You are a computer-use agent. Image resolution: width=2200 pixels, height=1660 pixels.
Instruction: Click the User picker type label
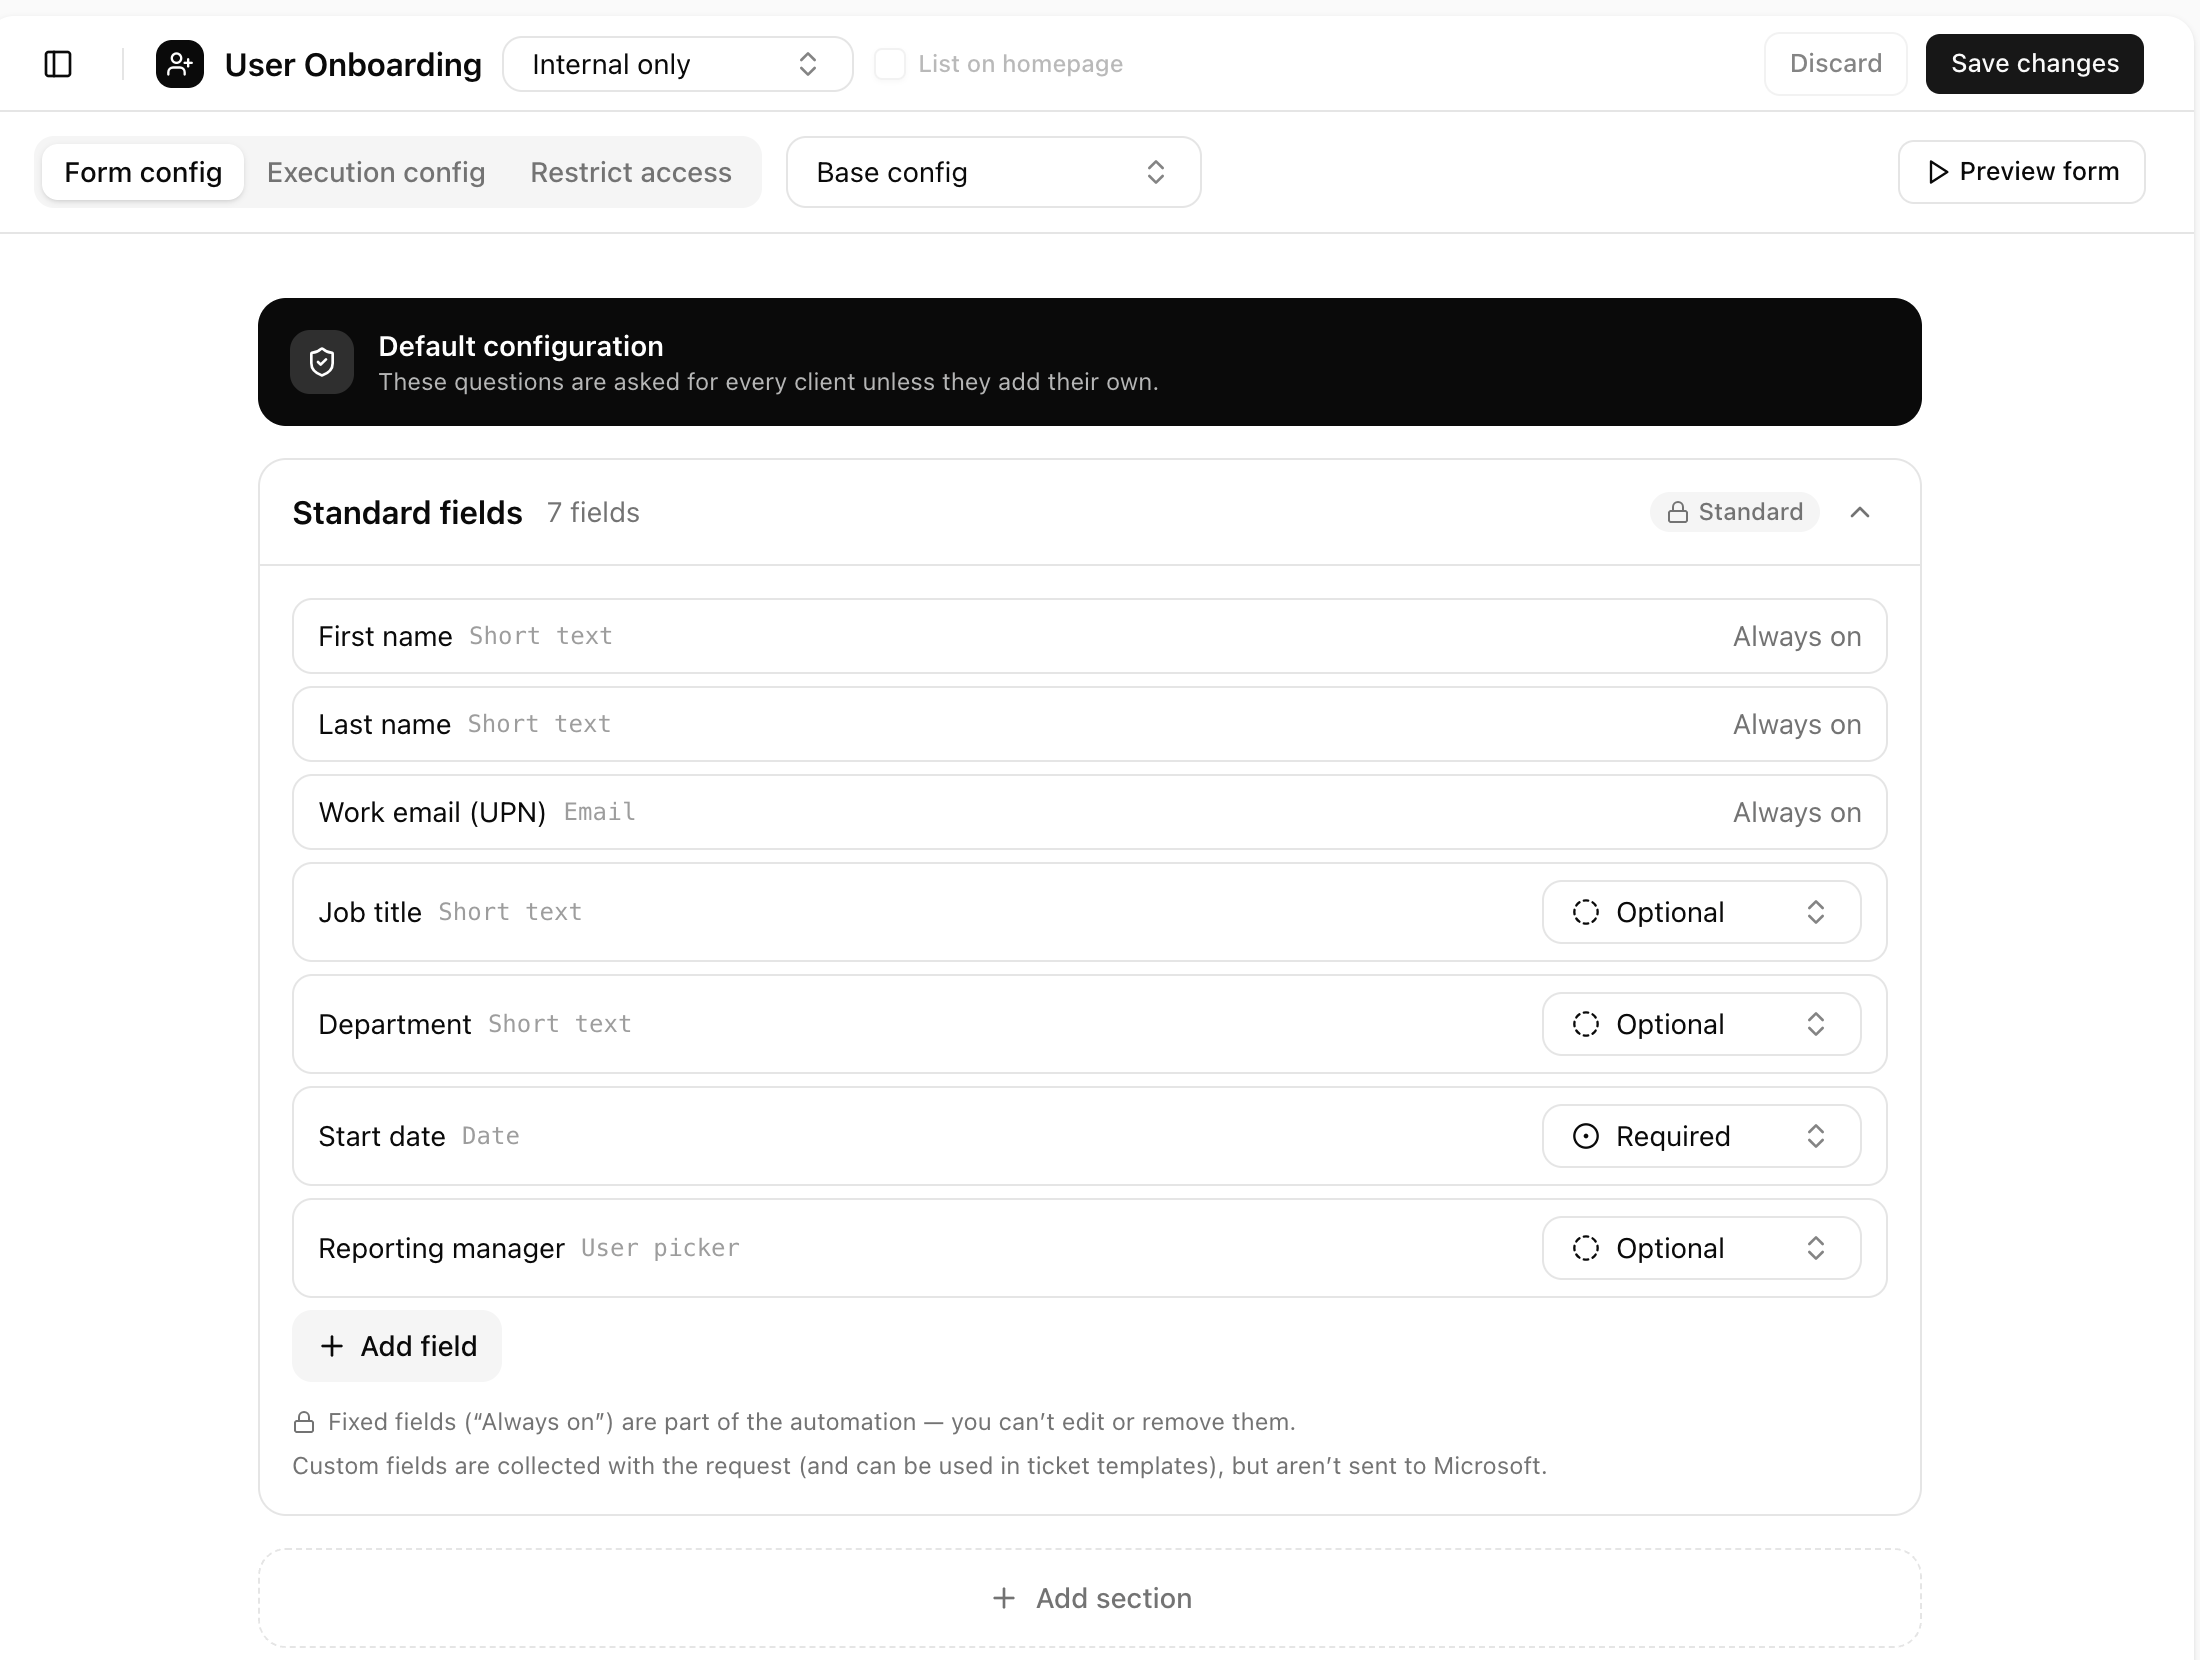coord(660,1248)
